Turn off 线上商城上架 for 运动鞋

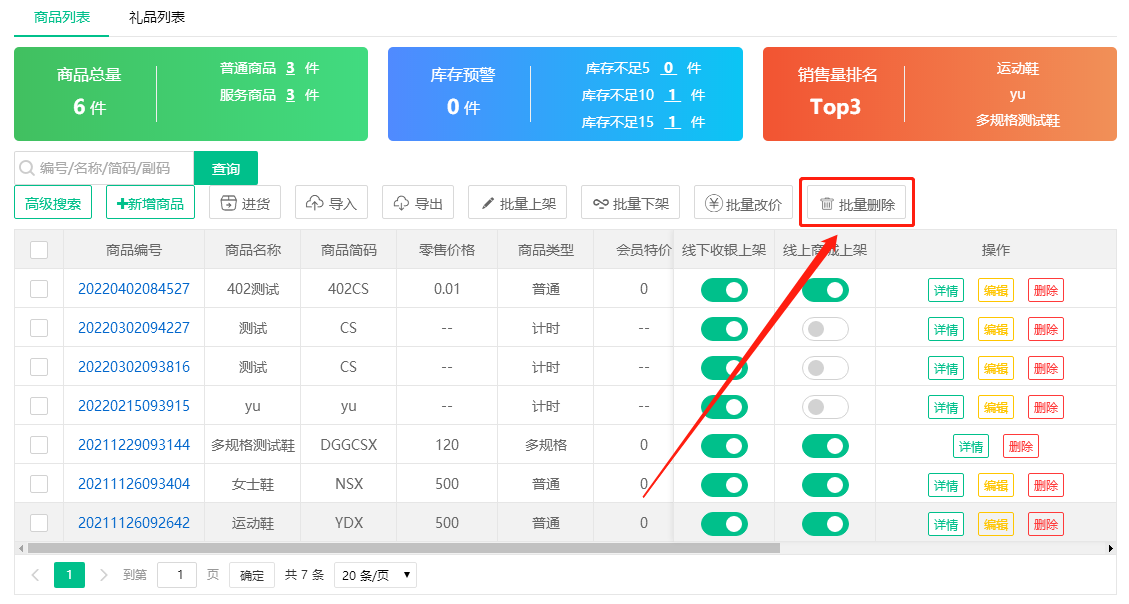pyautogui.click(x=825, y=523)
